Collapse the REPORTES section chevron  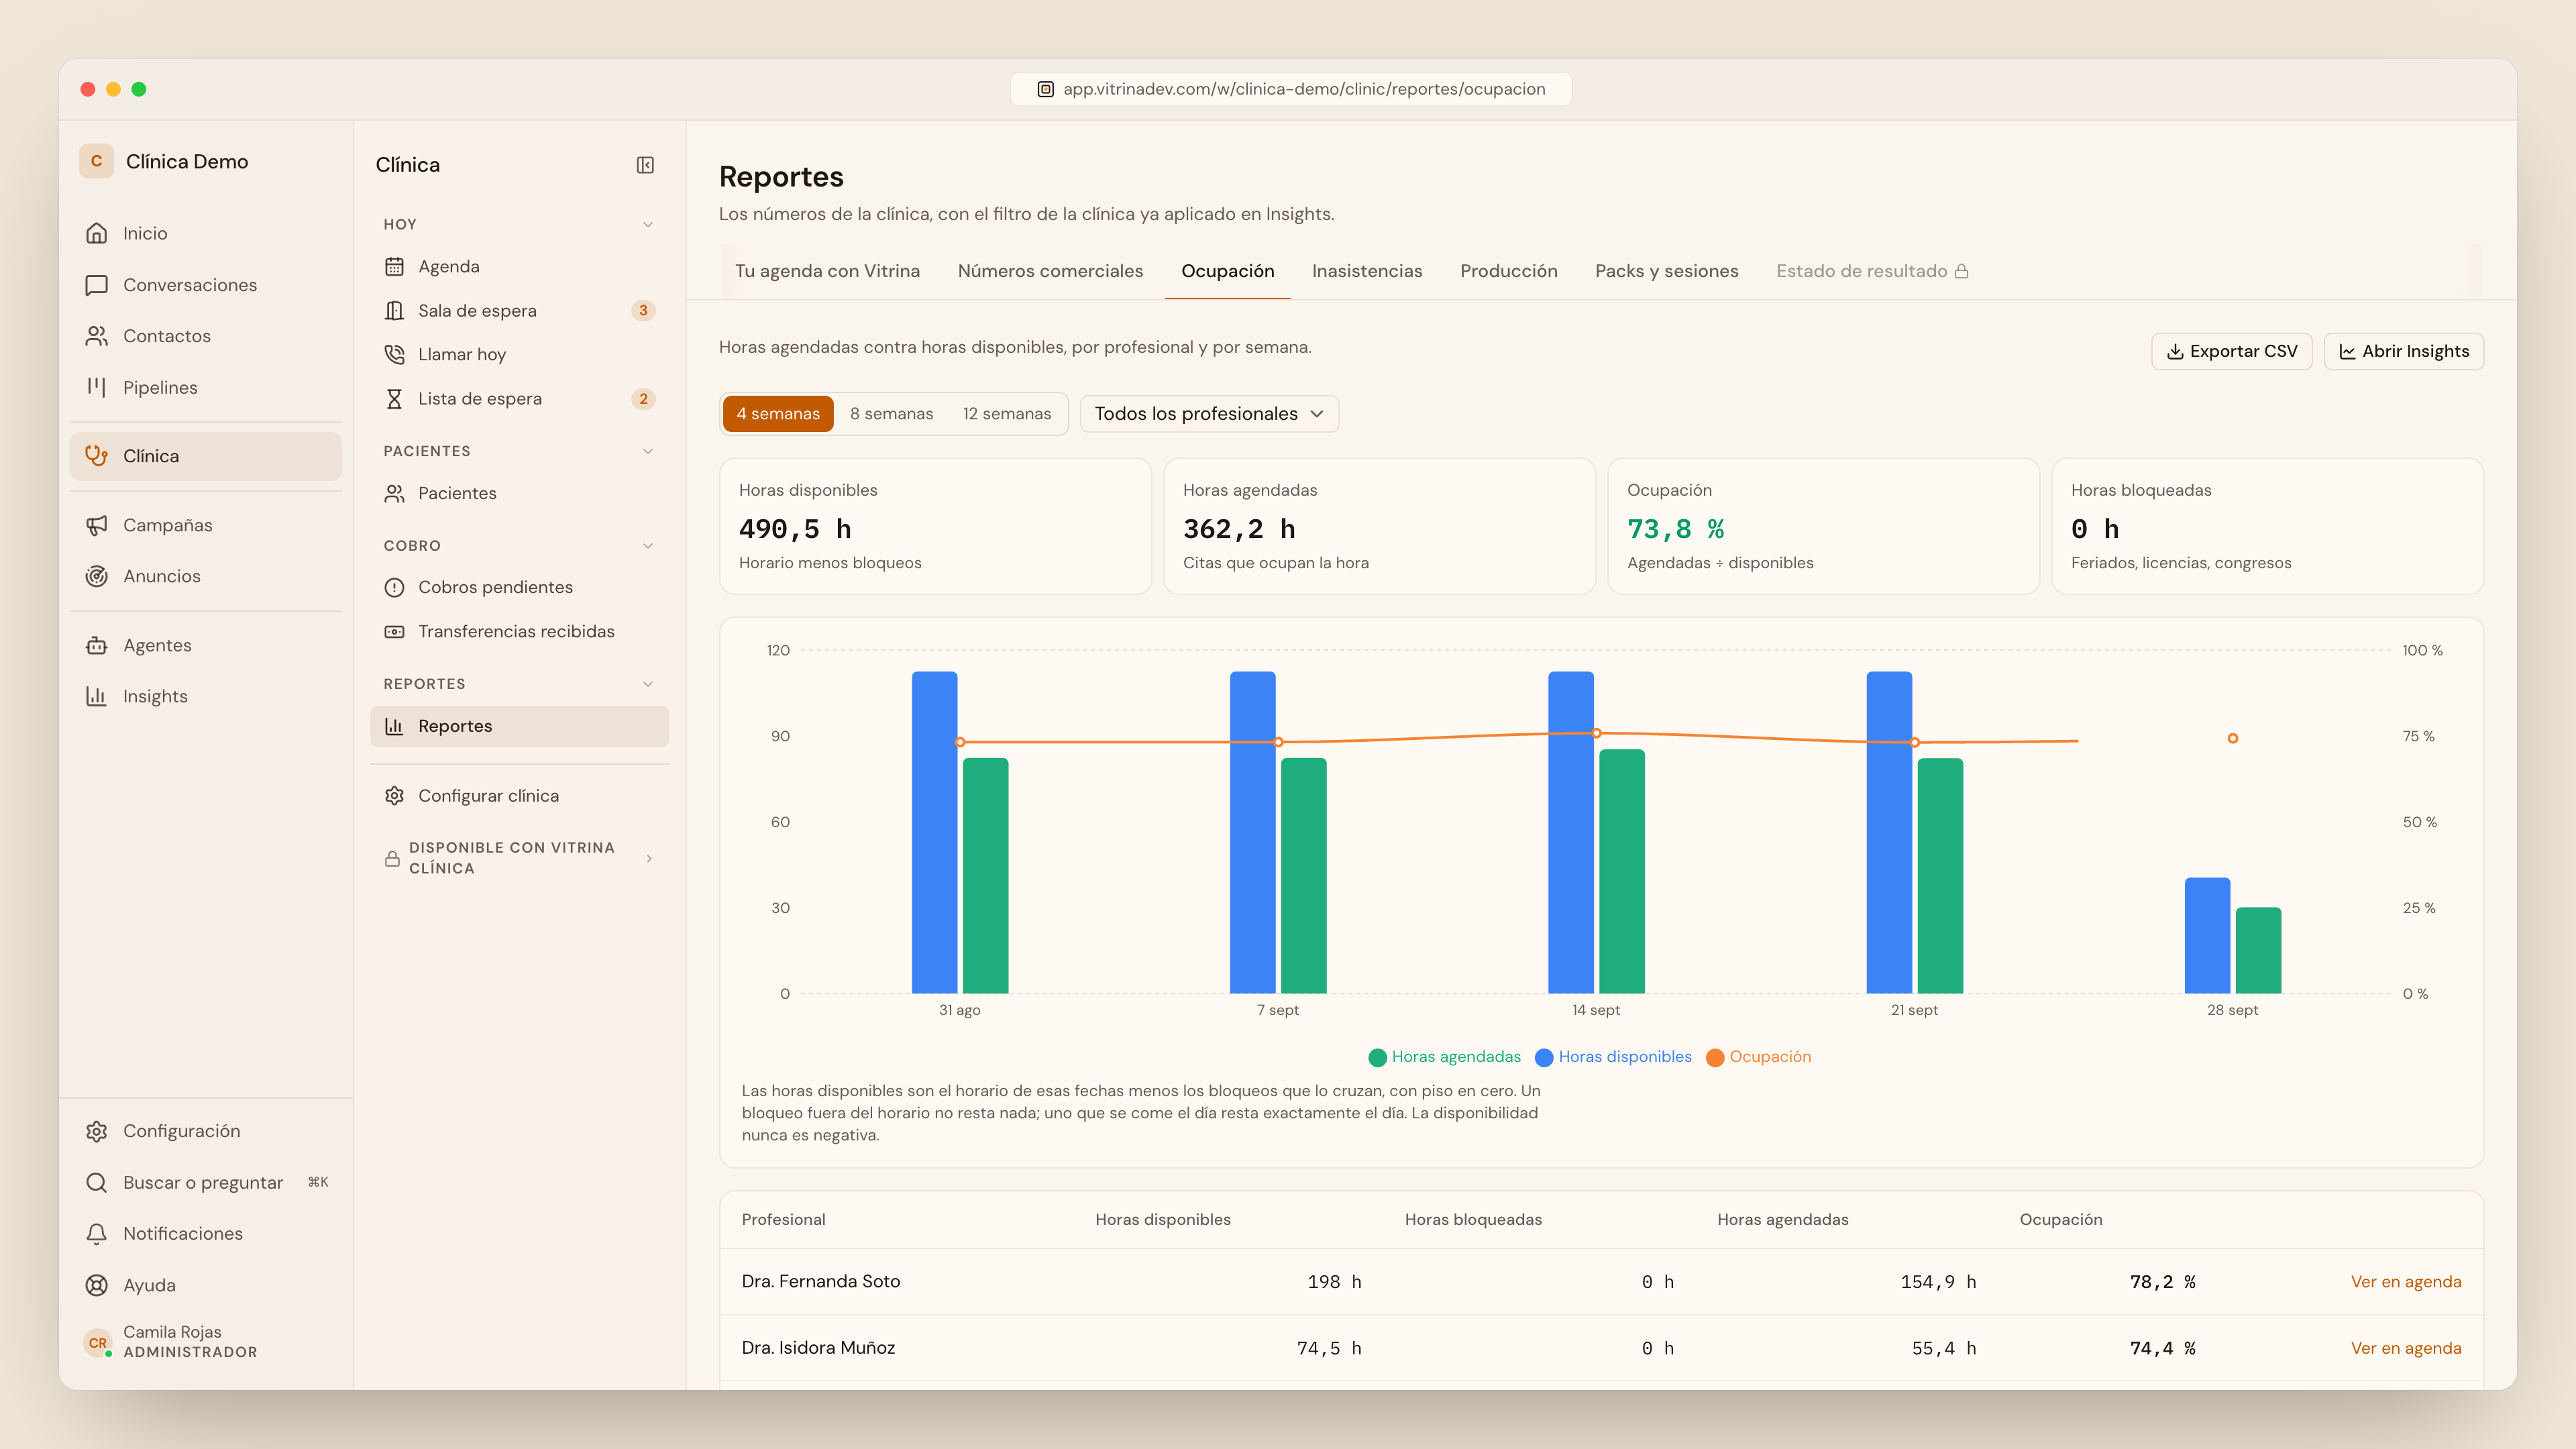tap(648, 684)
